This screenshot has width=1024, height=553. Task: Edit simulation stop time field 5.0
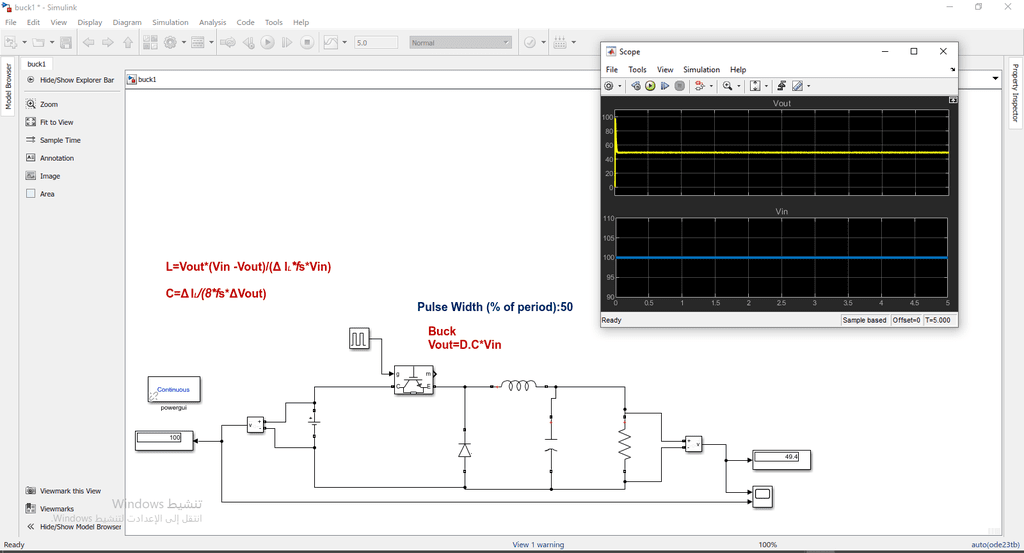click(x=376, y=42)
